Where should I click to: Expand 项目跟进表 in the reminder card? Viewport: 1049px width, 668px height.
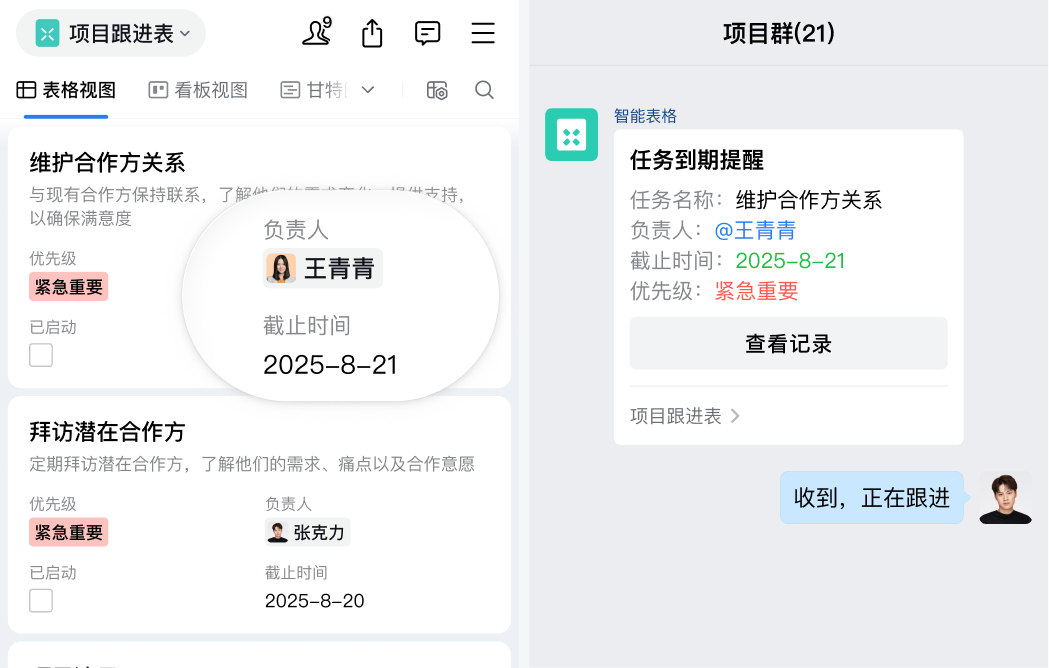[x=686, y=416]
